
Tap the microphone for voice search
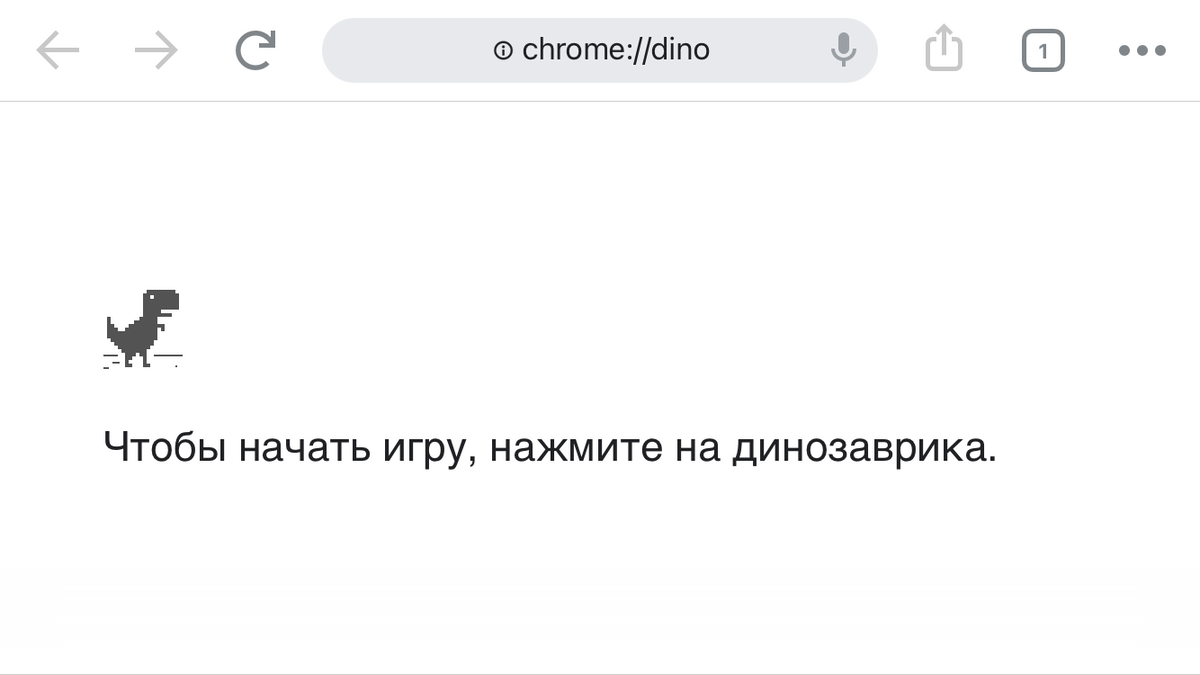pyautogui.click(x=843, y=49)
